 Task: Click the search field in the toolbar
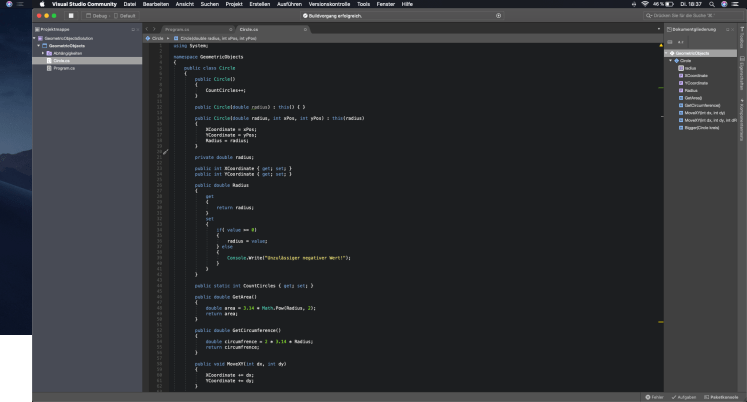[690, 16]
